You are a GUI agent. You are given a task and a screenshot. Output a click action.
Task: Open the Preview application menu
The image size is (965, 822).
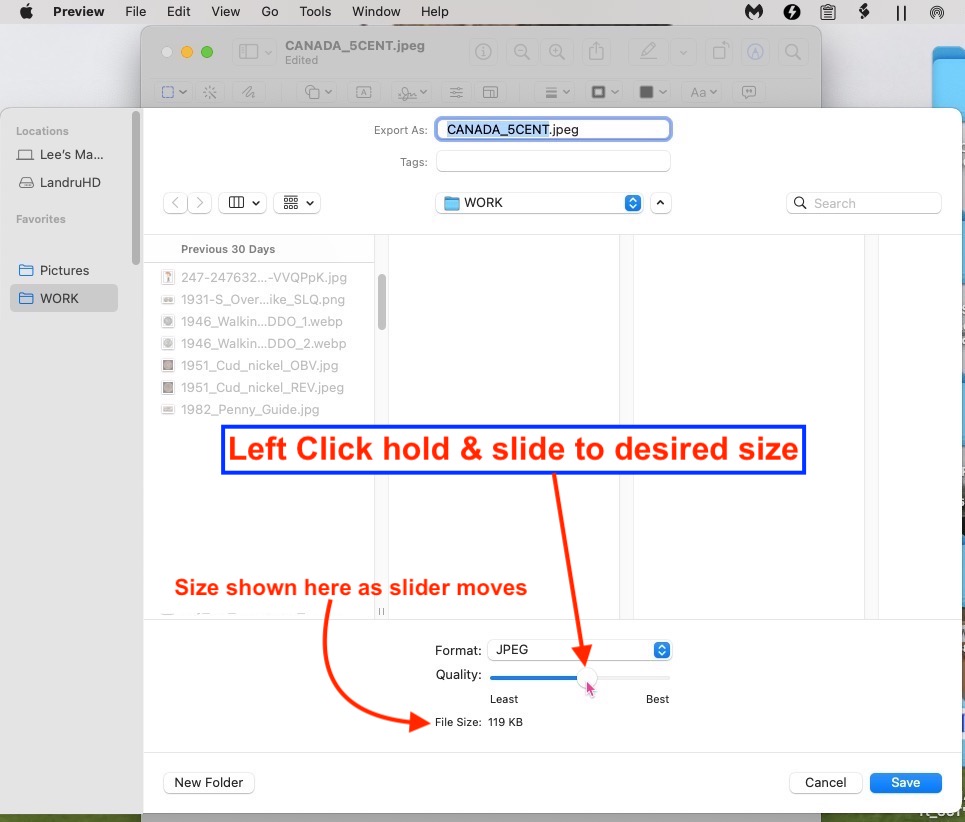coord(78,12)
